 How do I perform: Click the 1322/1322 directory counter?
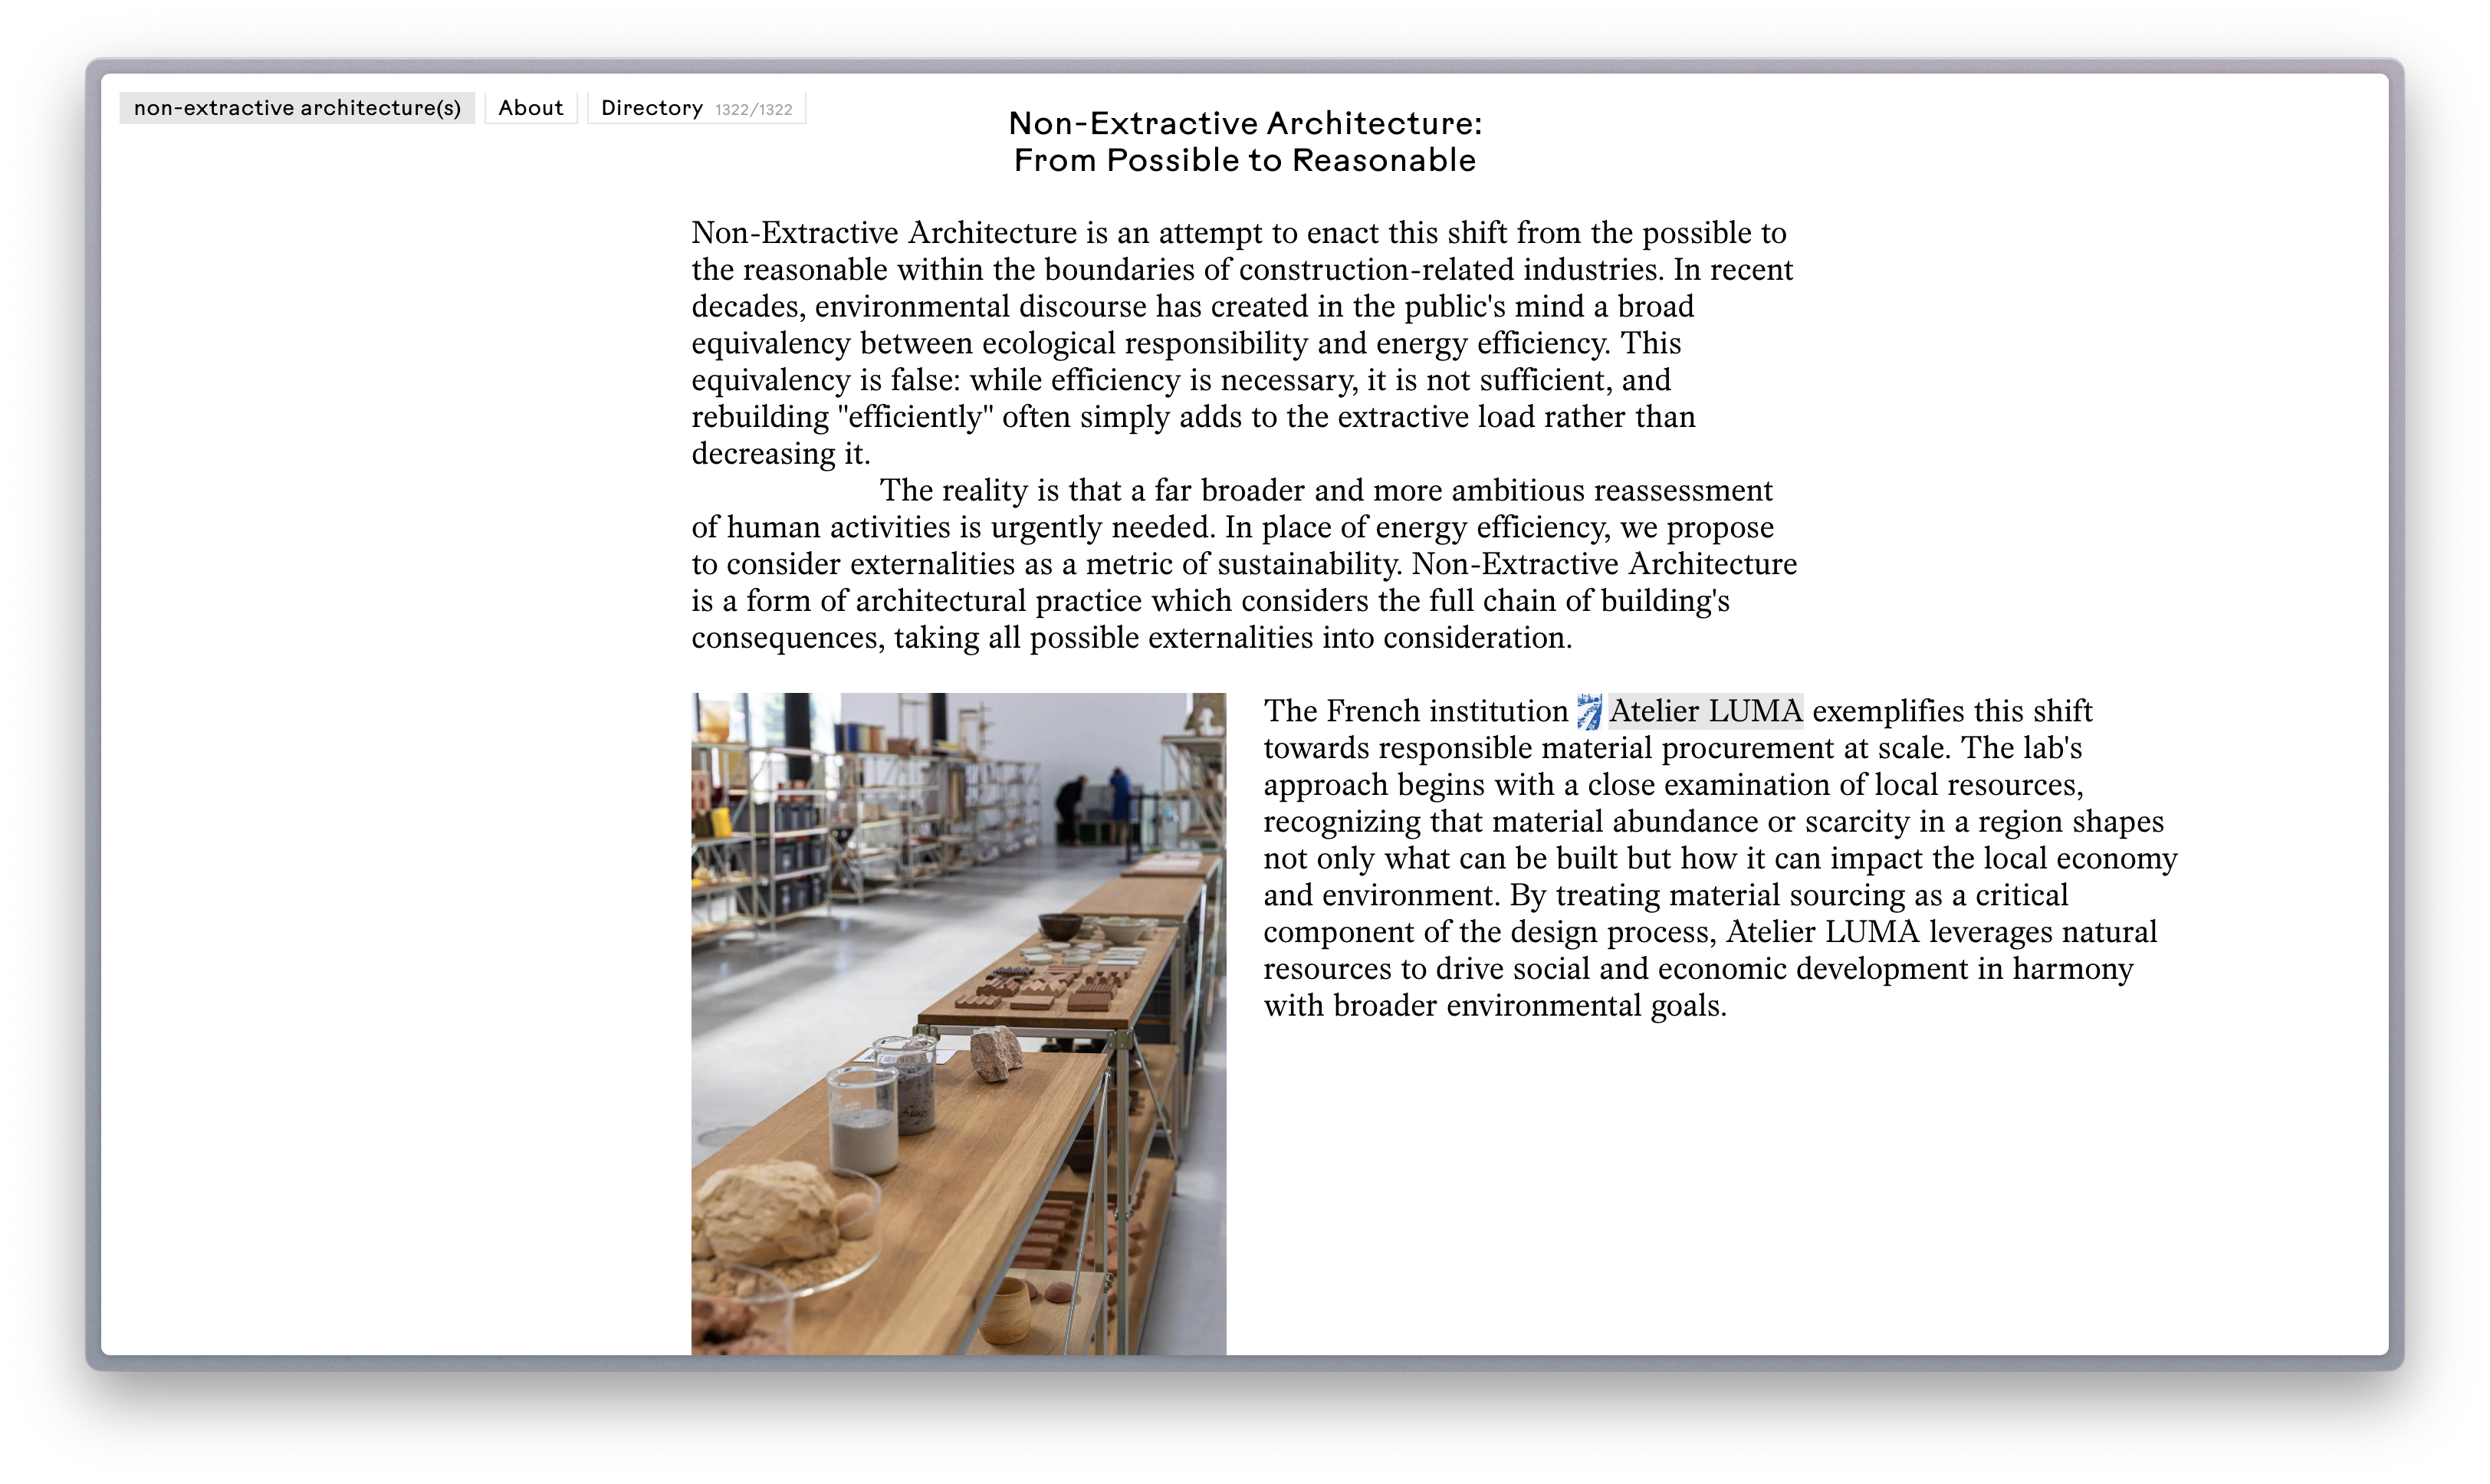pos(753,110)
